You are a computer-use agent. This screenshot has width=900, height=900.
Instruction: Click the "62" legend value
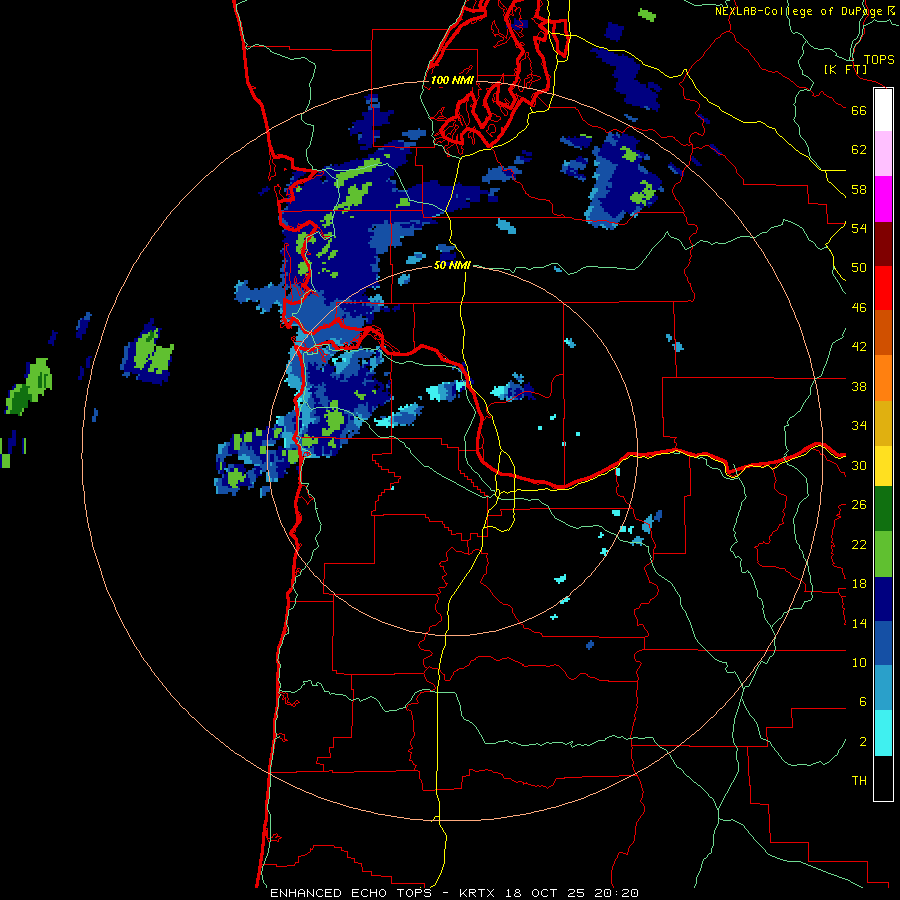click(859, 150)
